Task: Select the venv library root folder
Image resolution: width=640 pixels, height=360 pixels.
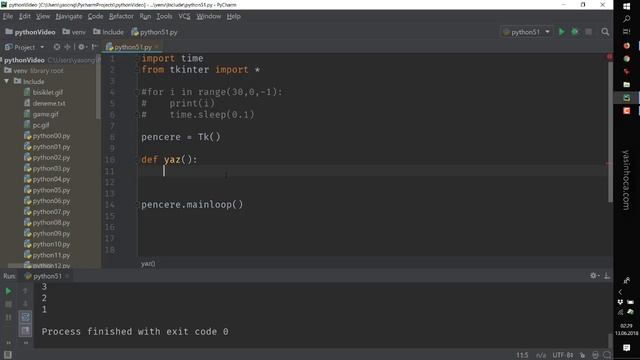Action: [x=34, y=71]
